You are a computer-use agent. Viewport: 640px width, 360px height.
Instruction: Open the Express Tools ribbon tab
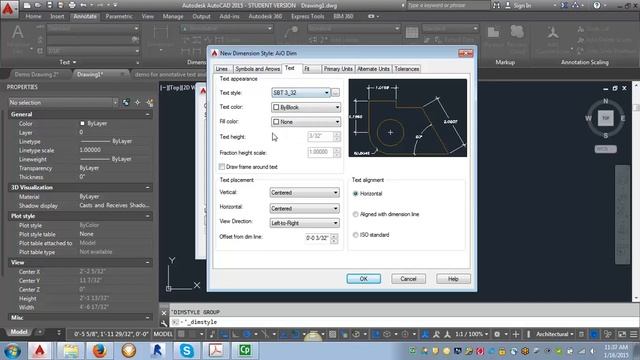[307, 16]
